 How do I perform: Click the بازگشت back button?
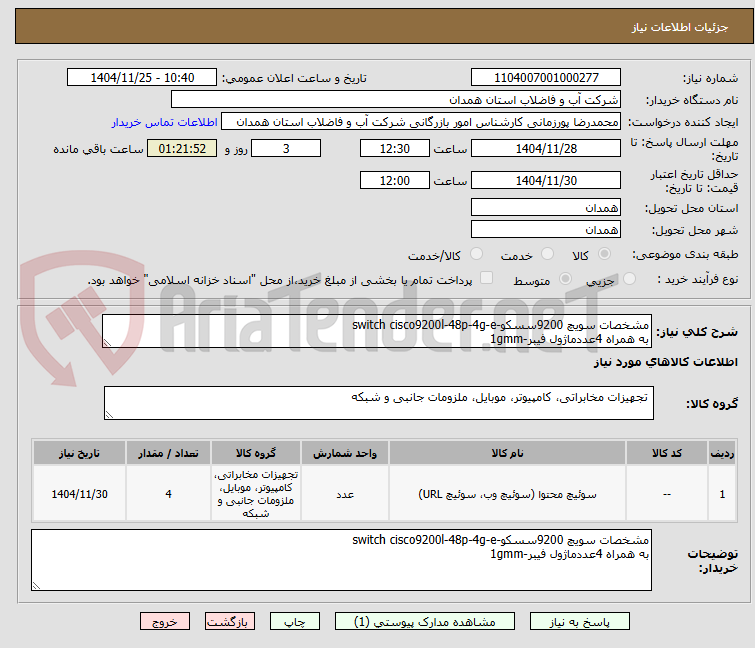coord(230,622)
